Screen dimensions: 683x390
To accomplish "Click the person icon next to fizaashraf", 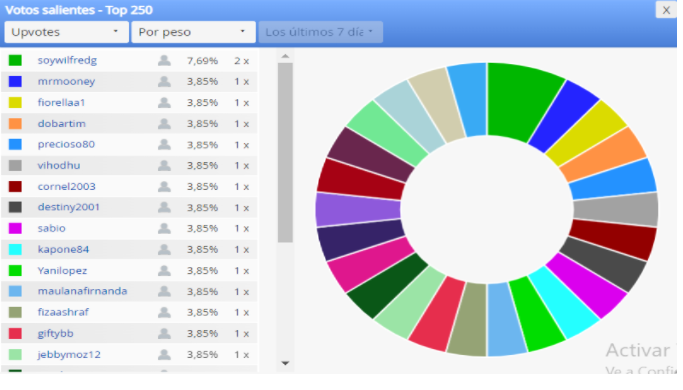I will [164, 312].
